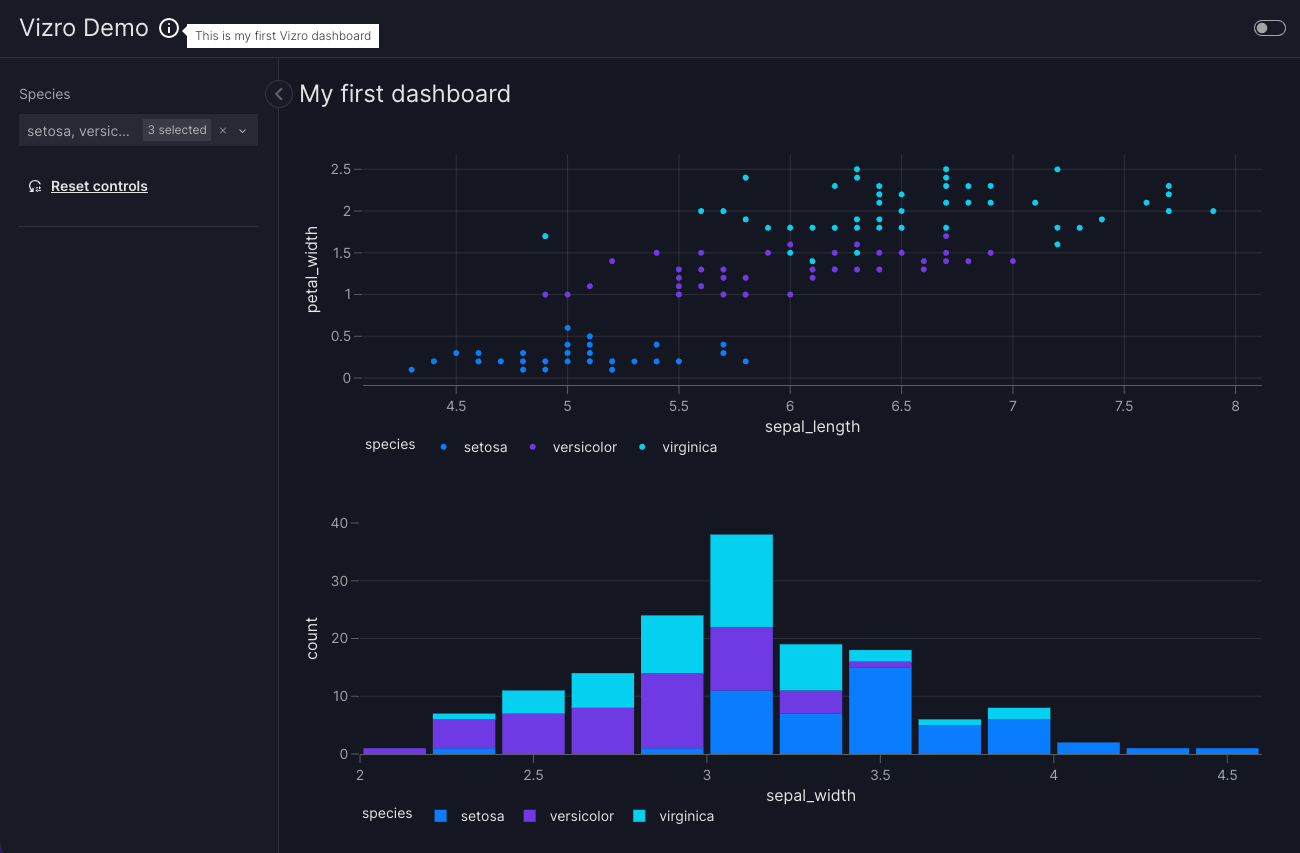Viewport: 1300px width, 853px height.
Task: Click the sepal_width axis title
Action: tap(811, 796)
